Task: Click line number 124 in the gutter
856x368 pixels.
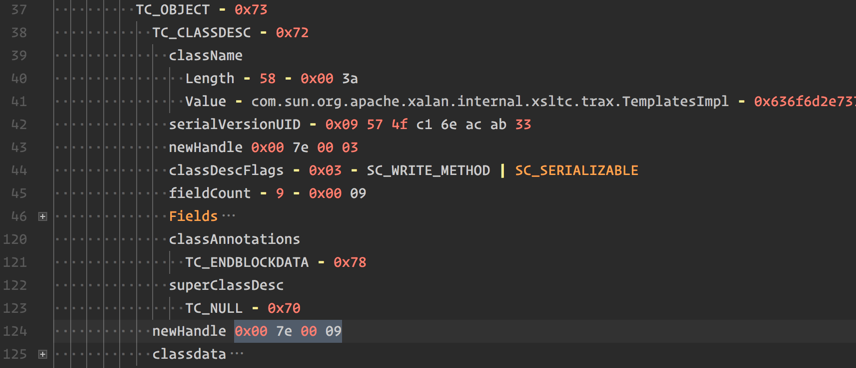Action: click(15, 331)
